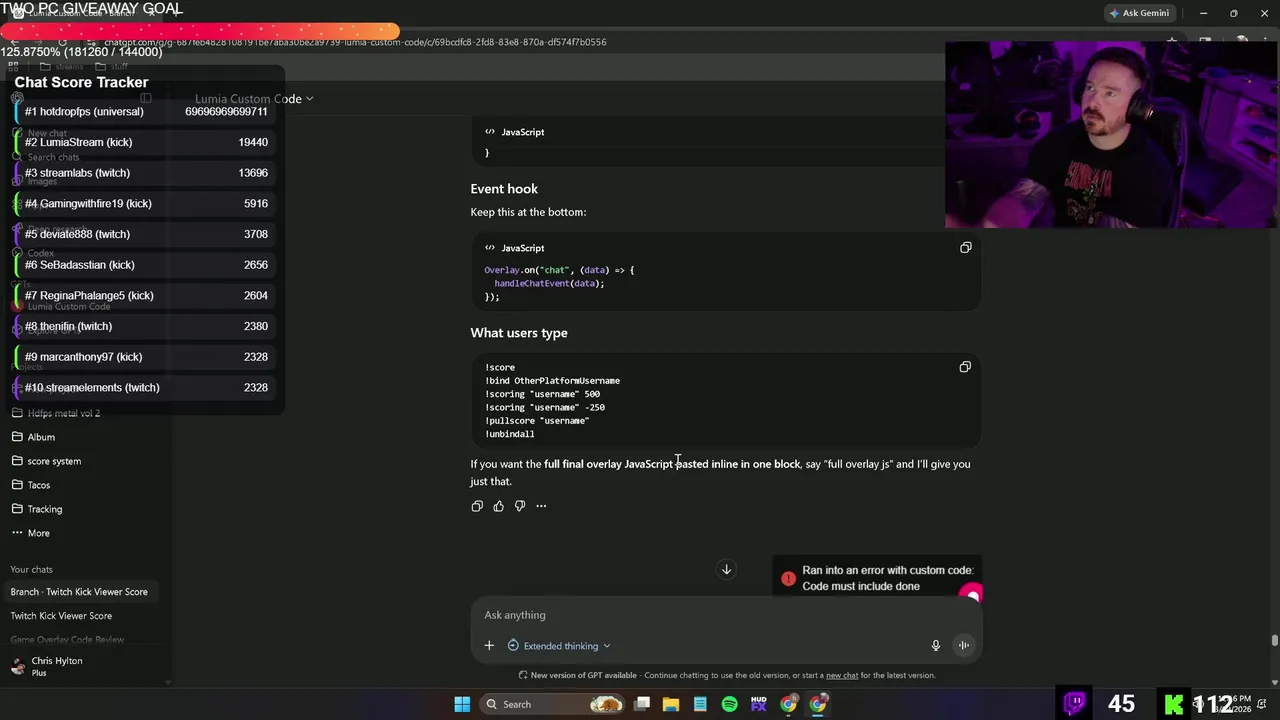Image resolution: width=1280 pixels, height=720 pixels.
Task: Select #6 SeBadasstian (kick) tracker row
Action: point(146,265)
